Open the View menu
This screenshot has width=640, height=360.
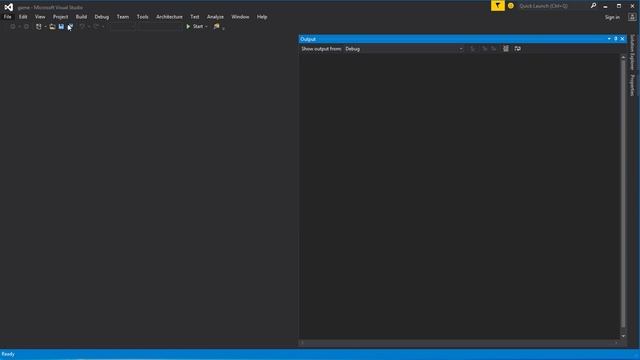40,17
